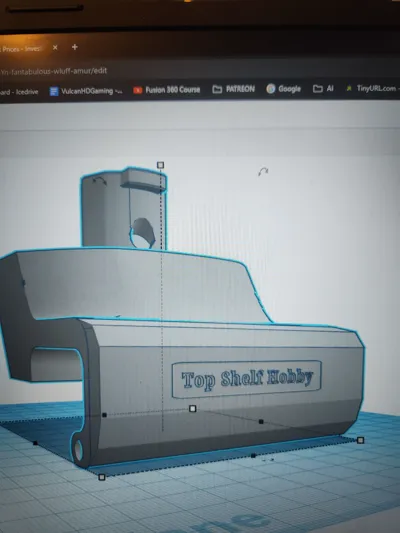
Task: Open the Icedrive bookmark
Action: 19,92
